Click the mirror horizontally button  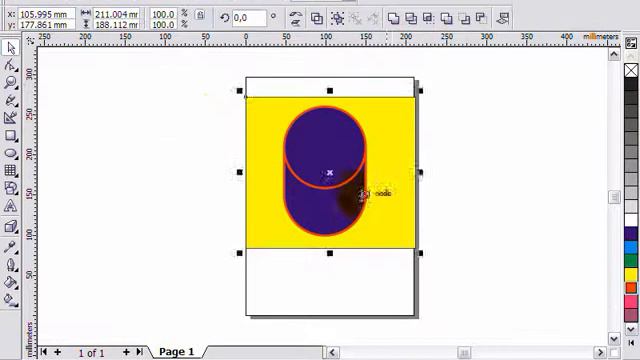click(x=296, y=14)
